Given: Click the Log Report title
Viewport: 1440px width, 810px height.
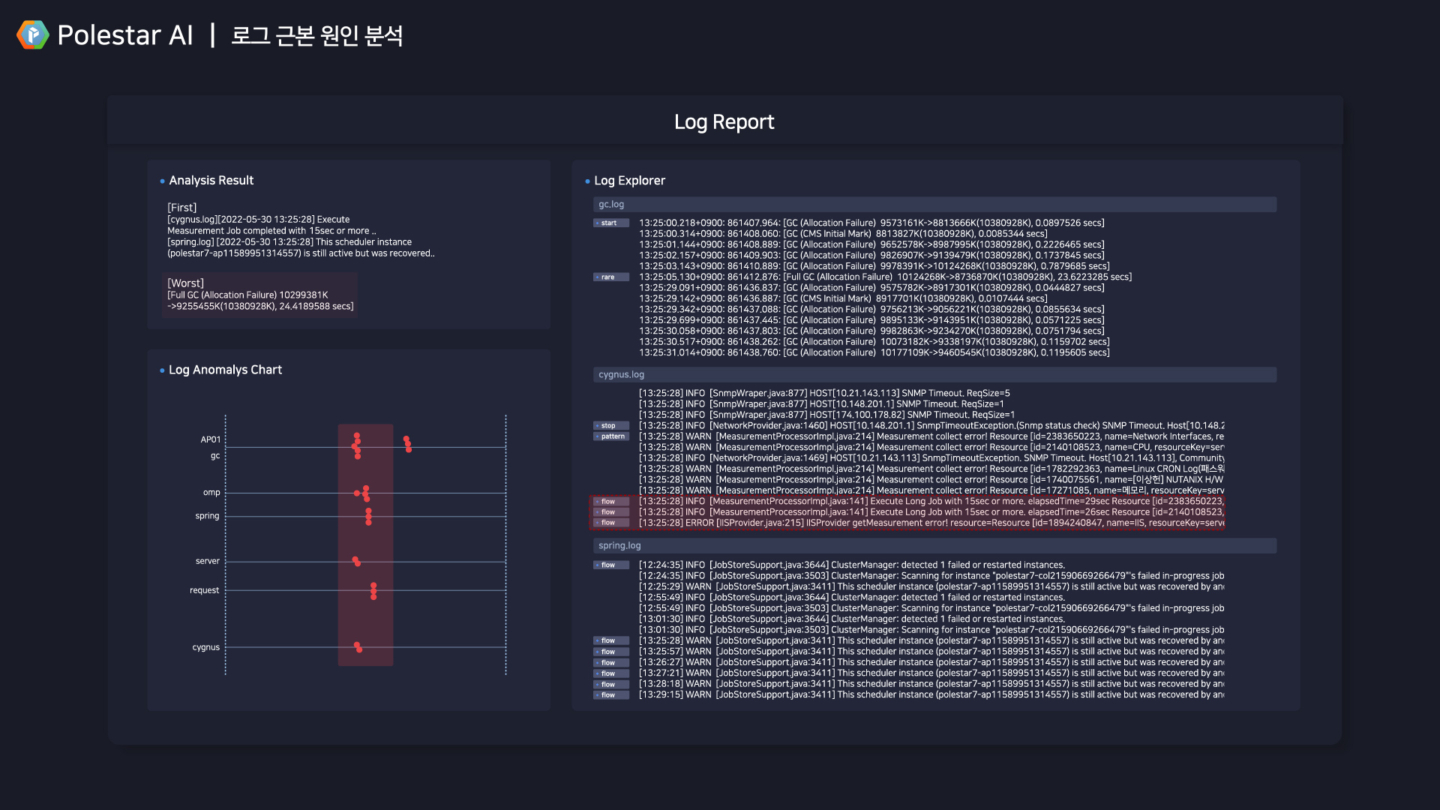Looking at the screenshot, I should coord(724,122).
